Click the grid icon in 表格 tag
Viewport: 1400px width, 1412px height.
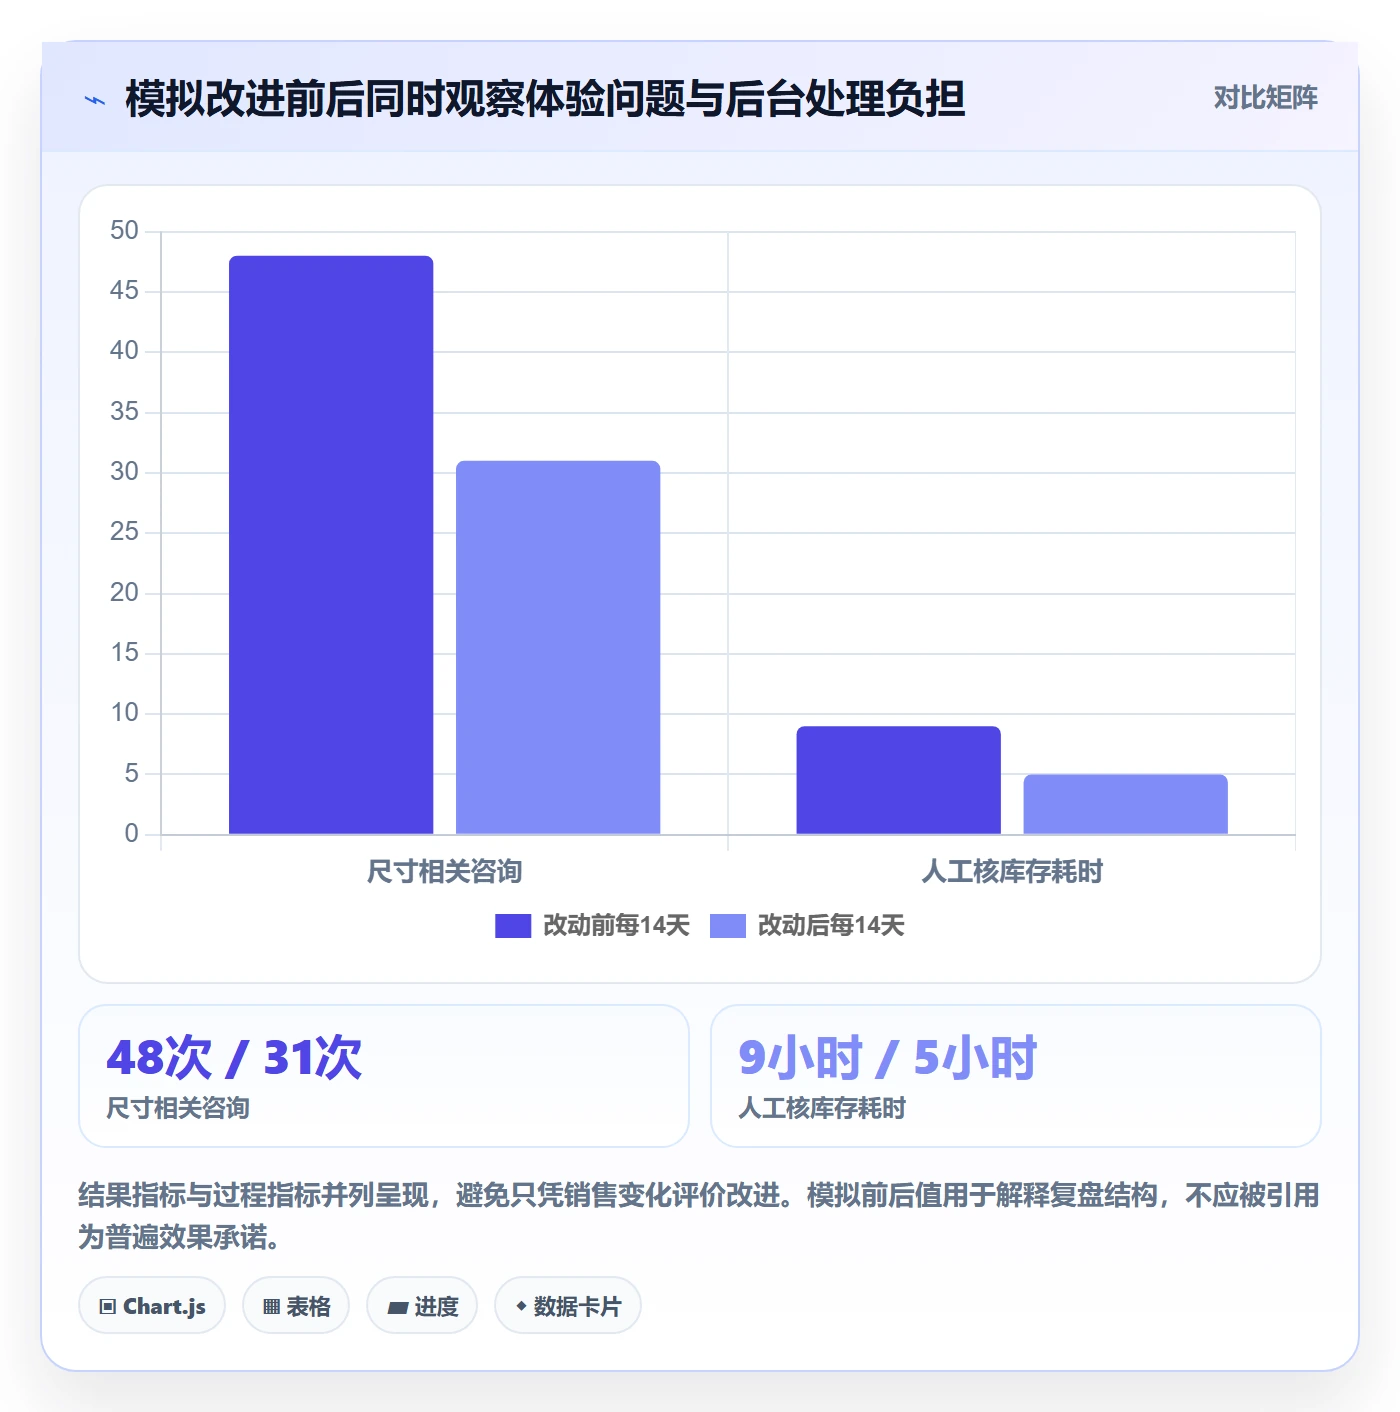tap(271, 1307)
